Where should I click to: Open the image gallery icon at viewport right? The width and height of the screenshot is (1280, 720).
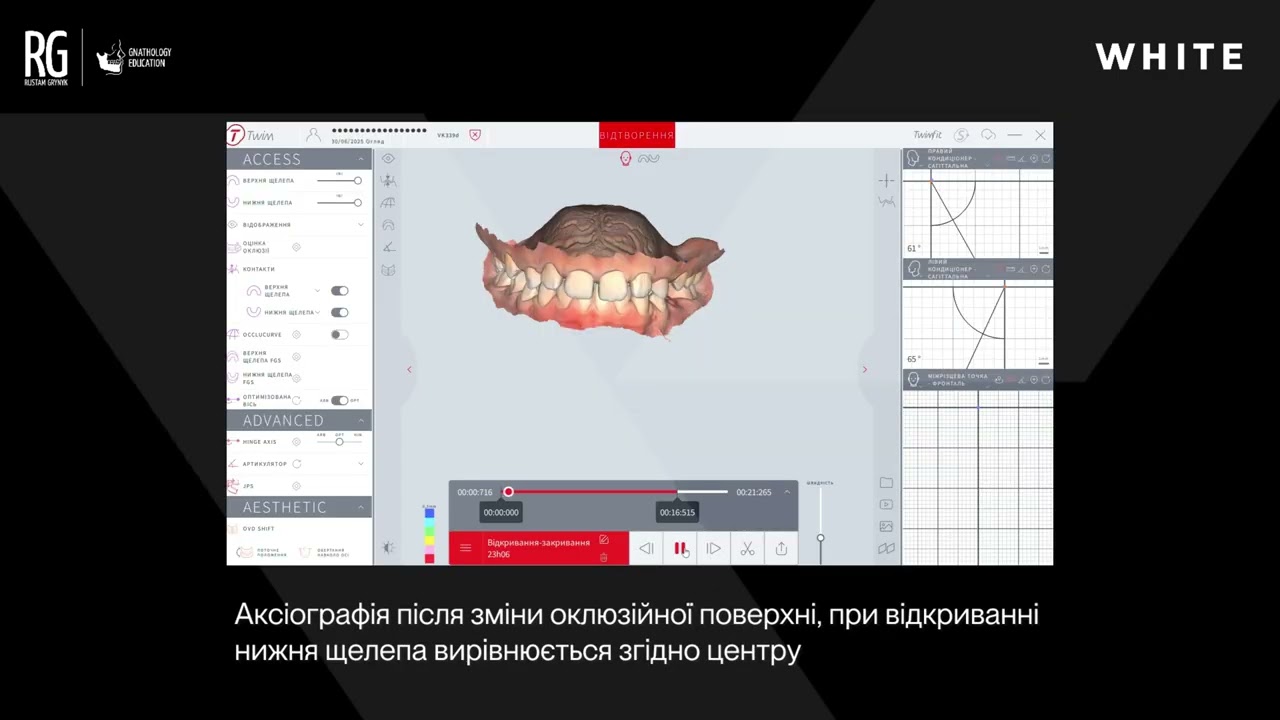[x=886, y=526]
